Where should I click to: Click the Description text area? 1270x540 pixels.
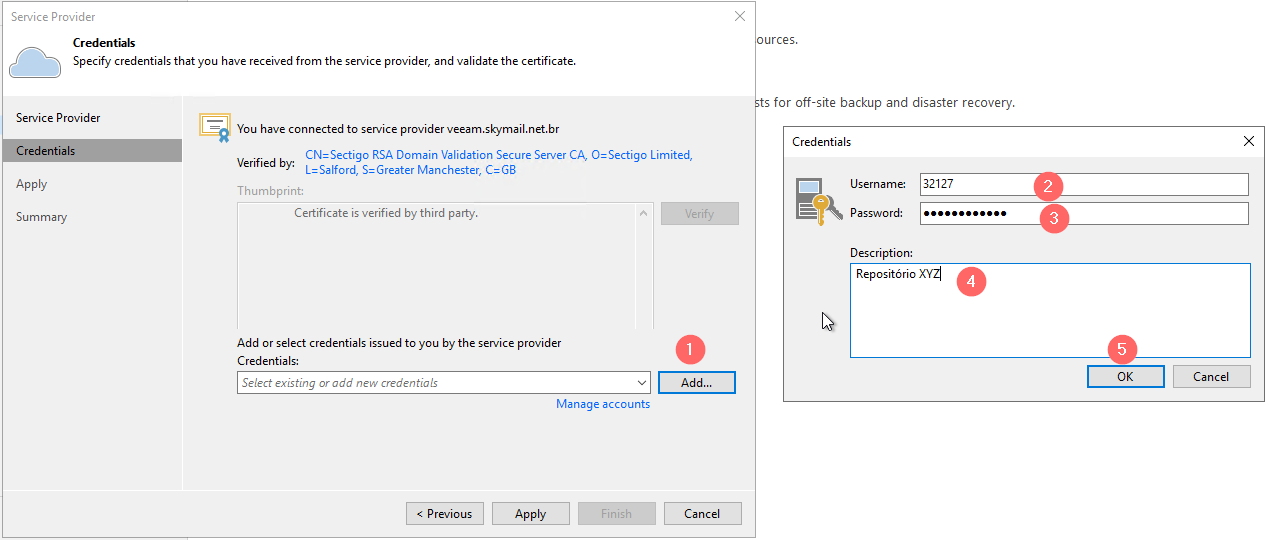(1050, 310)
